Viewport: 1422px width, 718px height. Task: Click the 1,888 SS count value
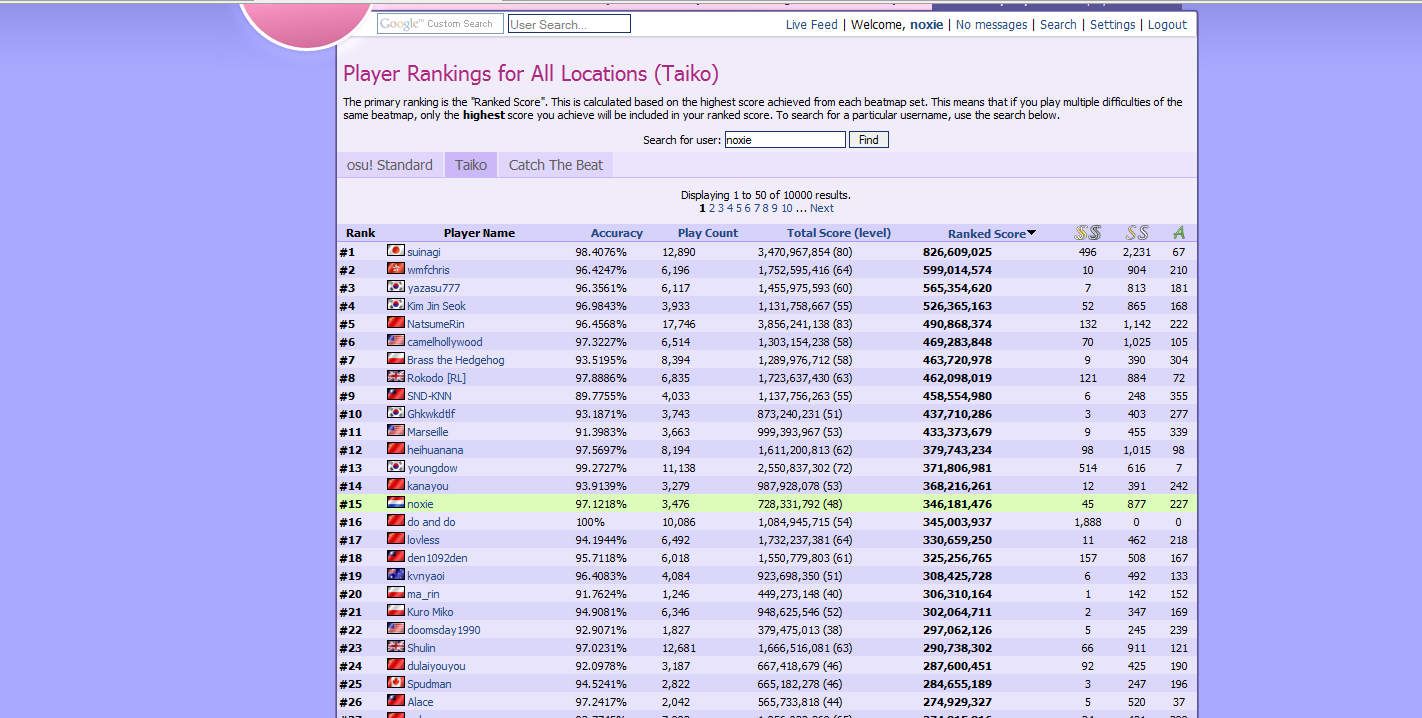point(1088,522)
